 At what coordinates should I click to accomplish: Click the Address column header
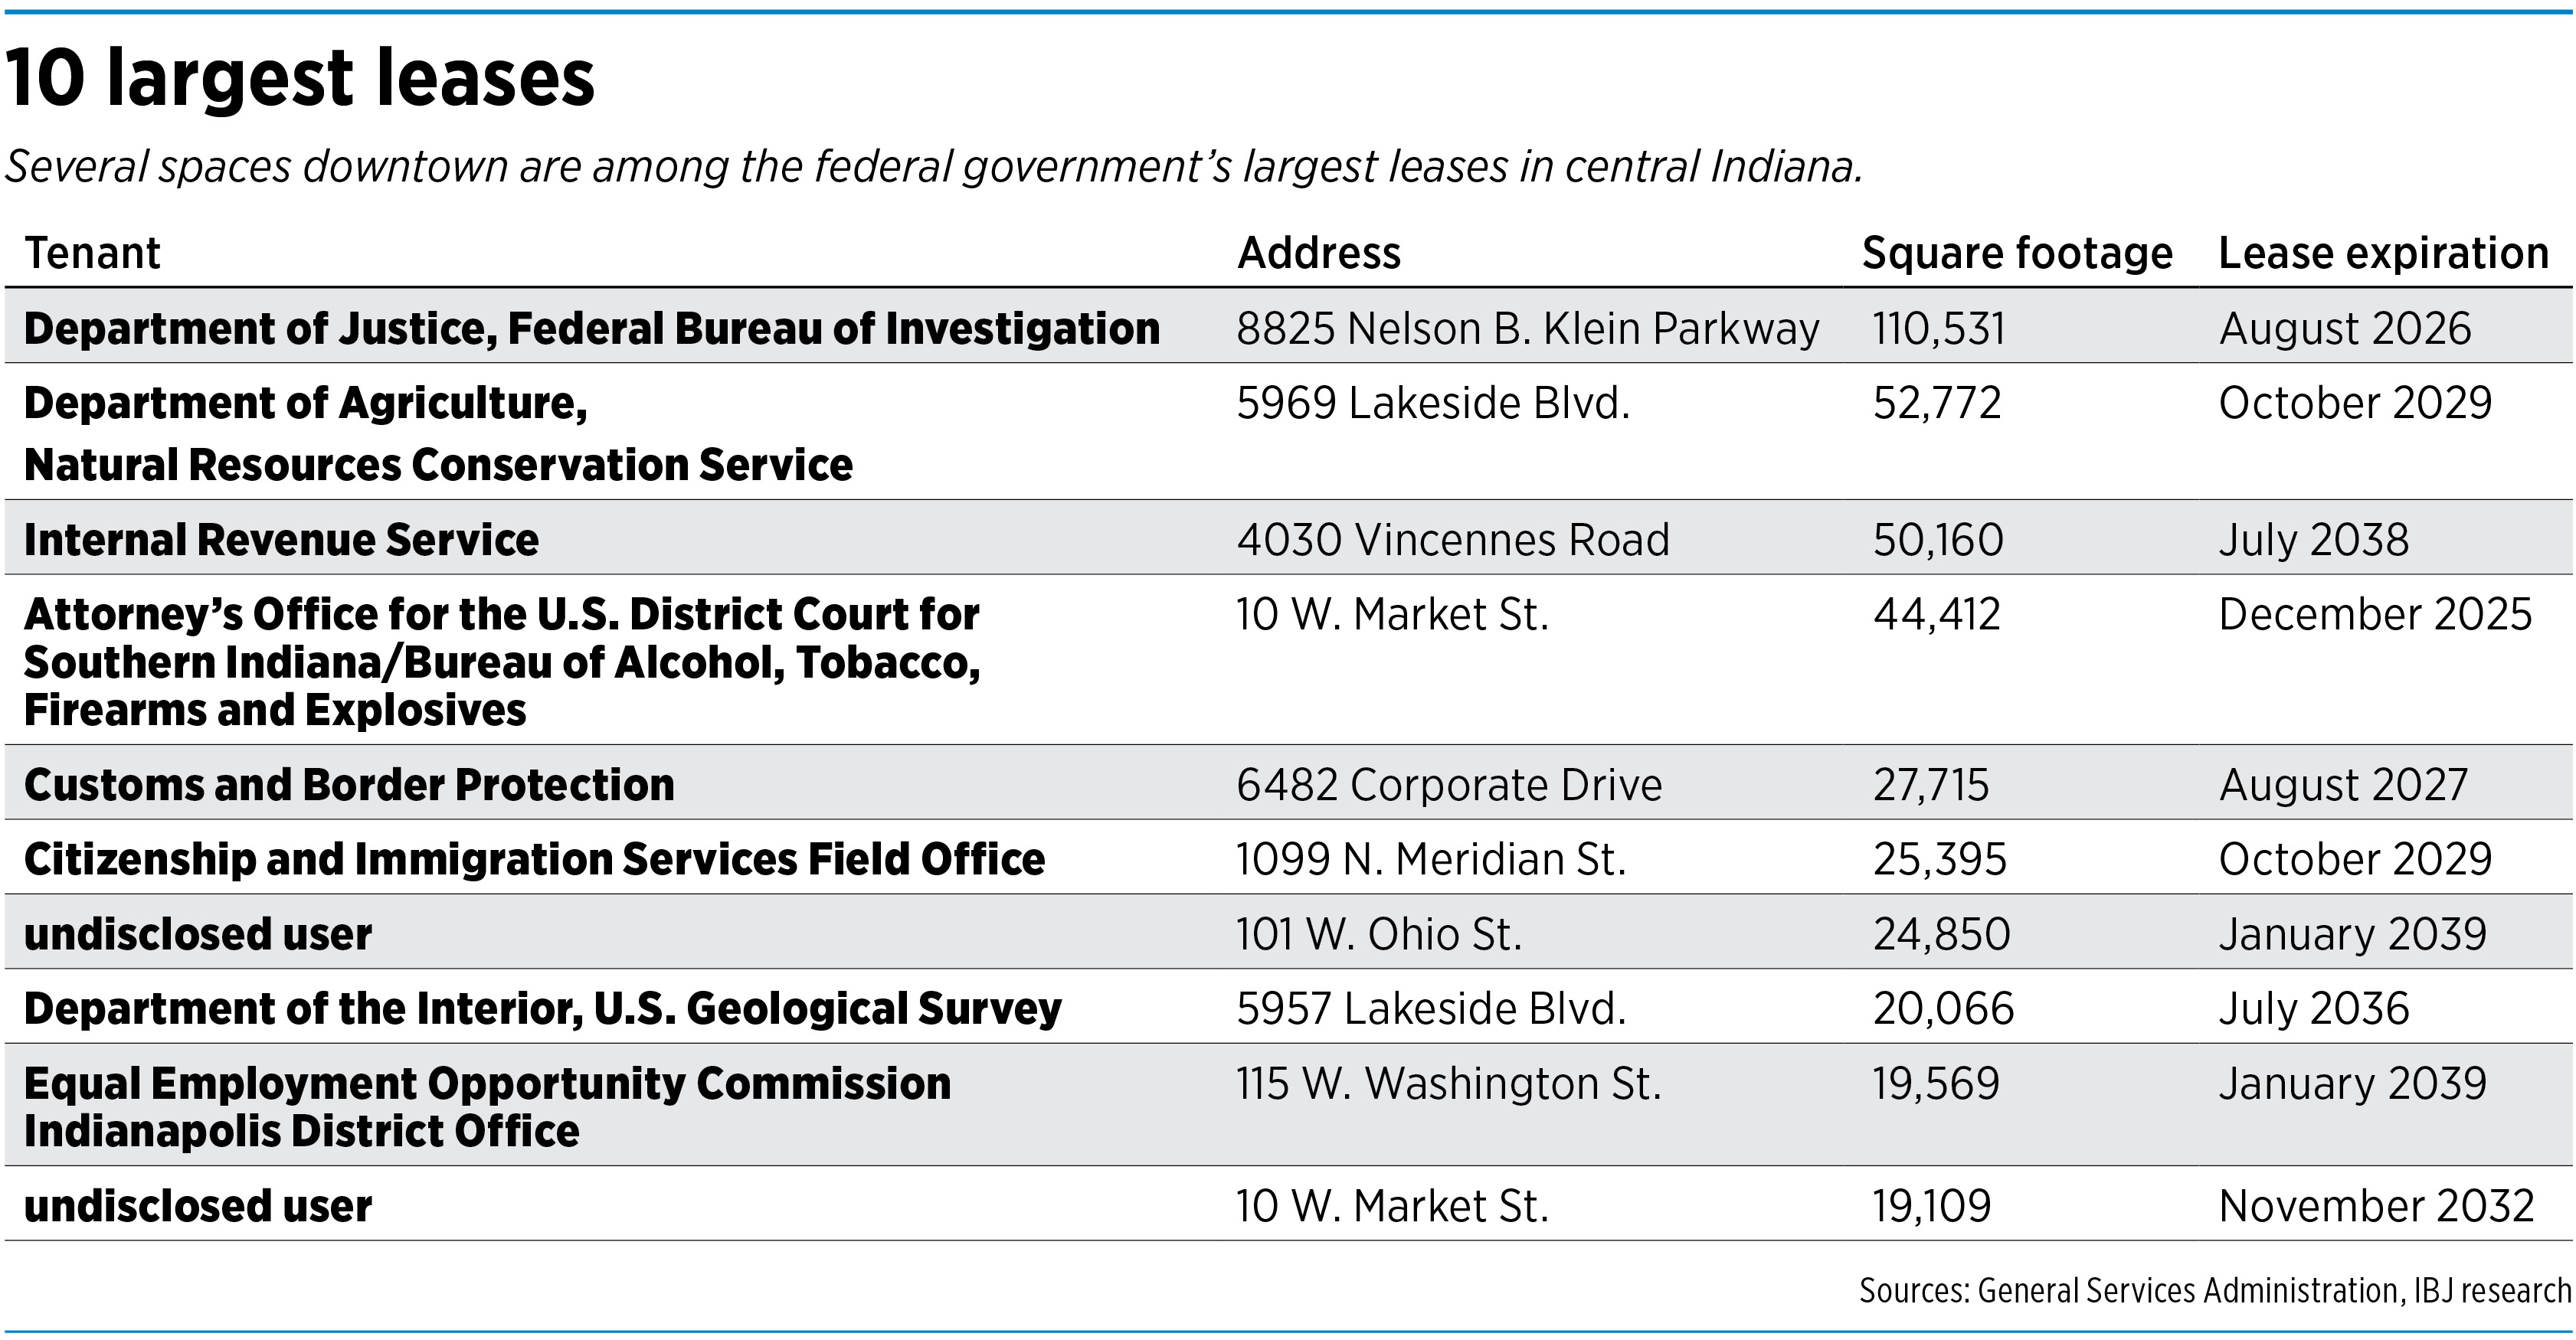coord(1319,253)
